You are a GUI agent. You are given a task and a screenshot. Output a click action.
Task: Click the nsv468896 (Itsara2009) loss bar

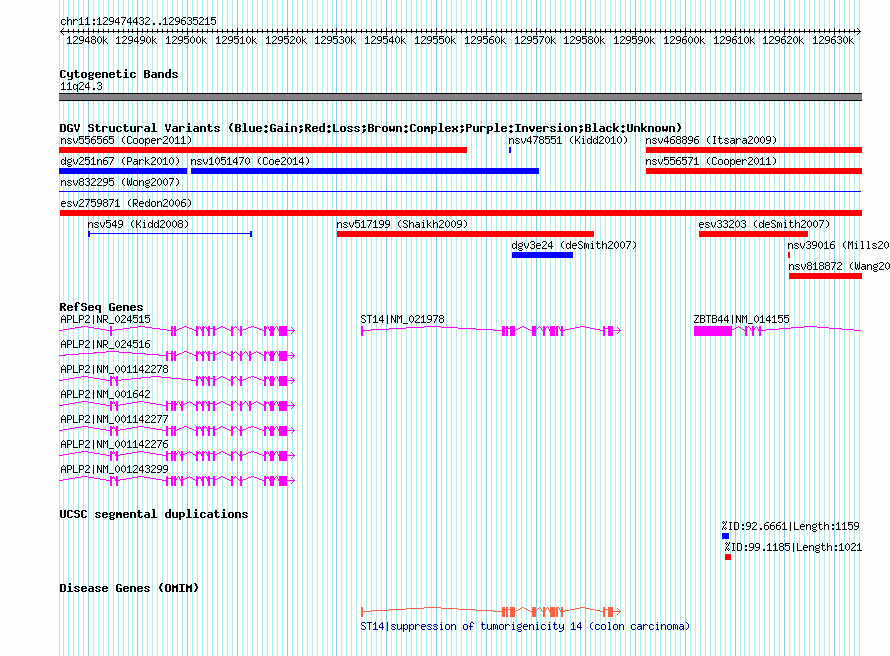click(x=754, y=150)
